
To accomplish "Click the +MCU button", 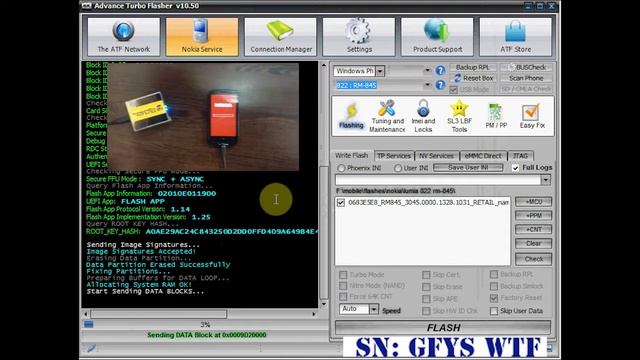I will (x=533, y=202).
